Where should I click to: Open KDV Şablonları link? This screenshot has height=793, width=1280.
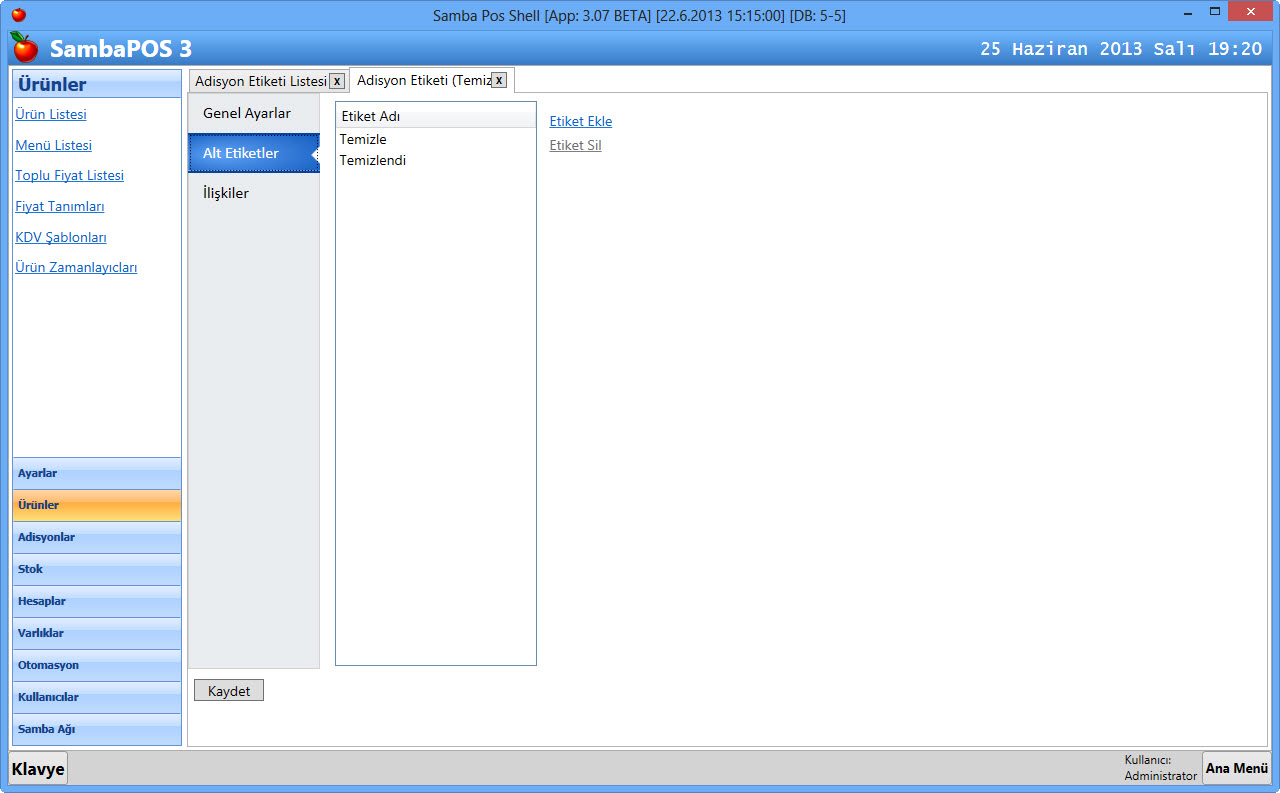(x=61, y=237)
